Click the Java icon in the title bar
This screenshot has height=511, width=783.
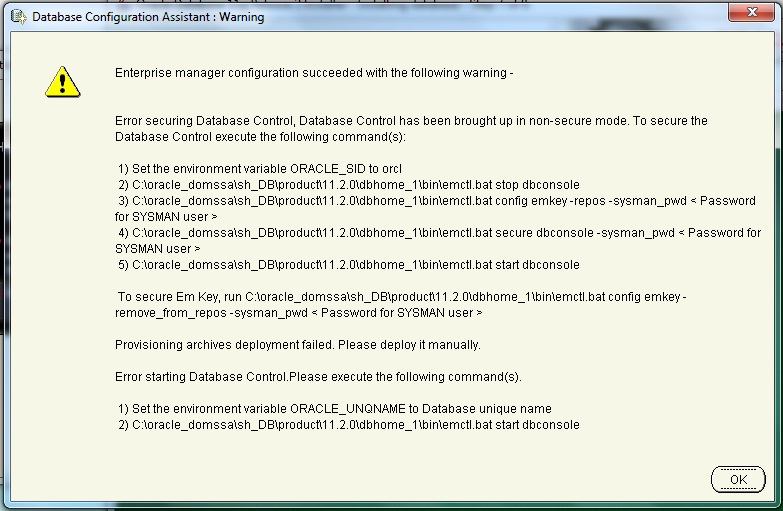18,17
